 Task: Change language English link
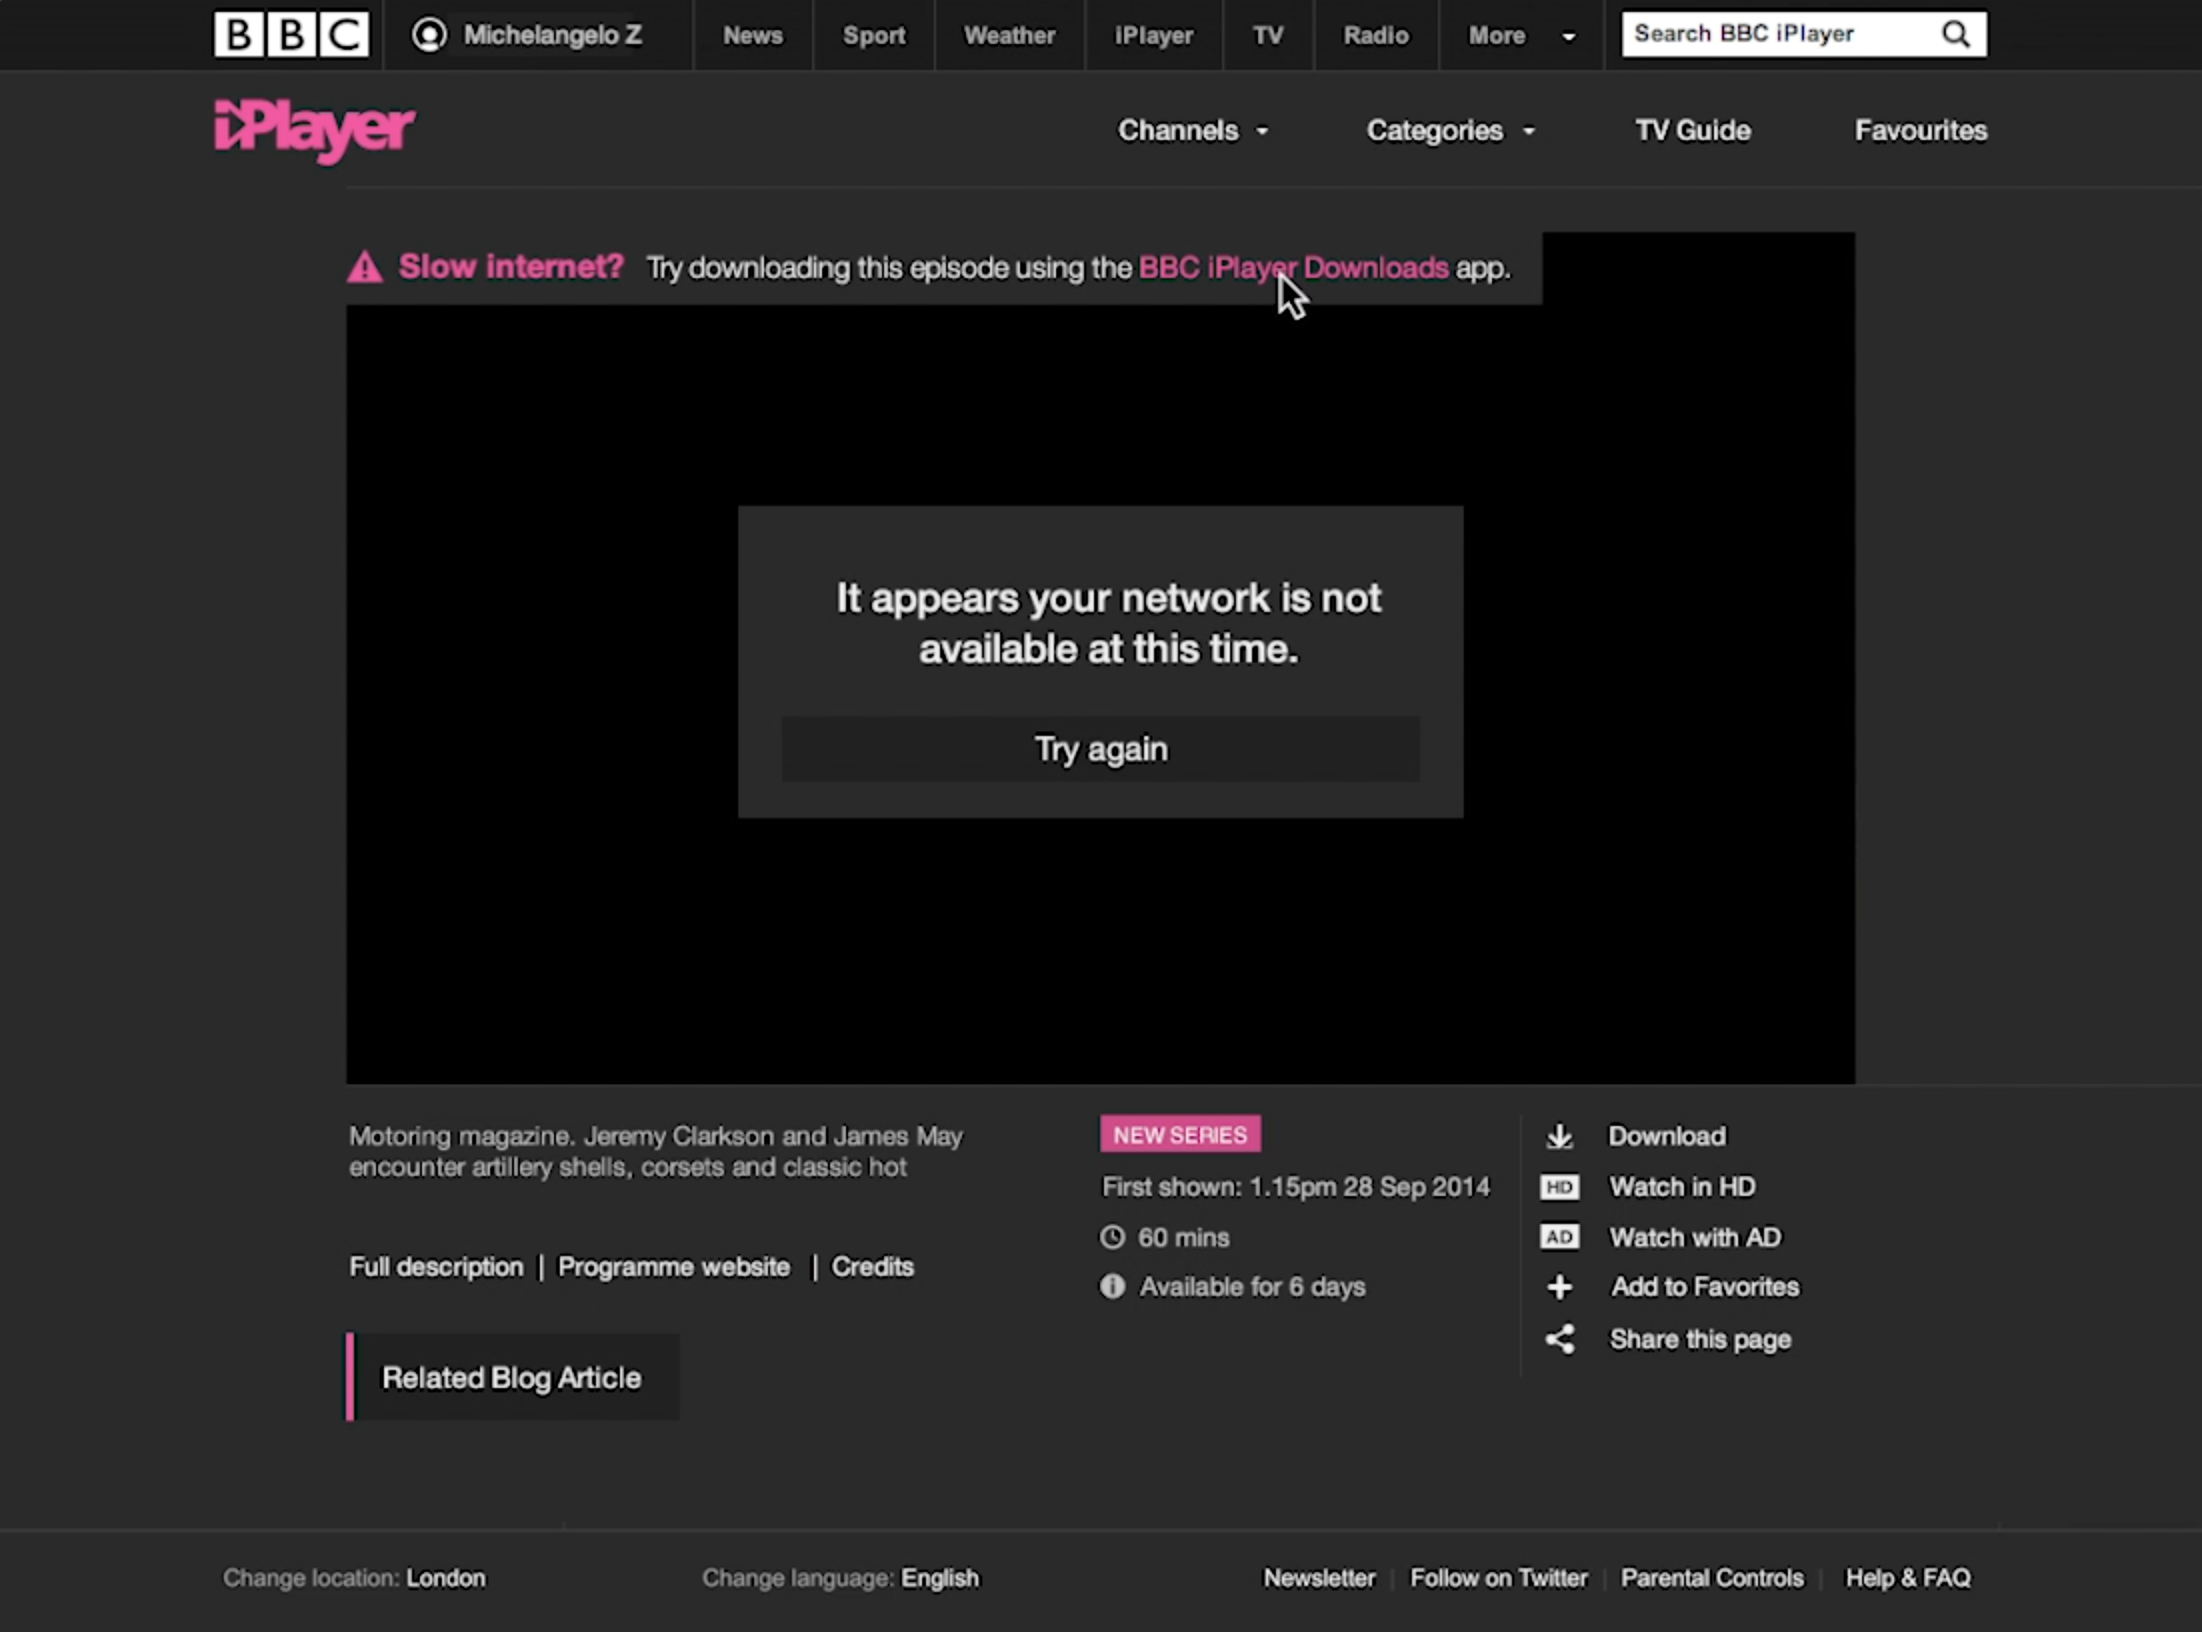coord(940,1578)
